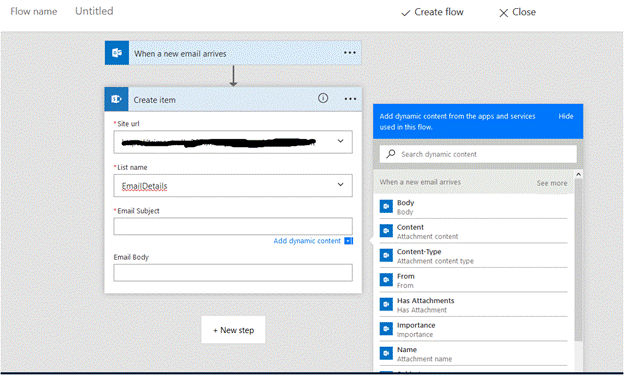Click the Body dynamic content icon
This screenshot has height=375, width=624.
tap(386, 206)
